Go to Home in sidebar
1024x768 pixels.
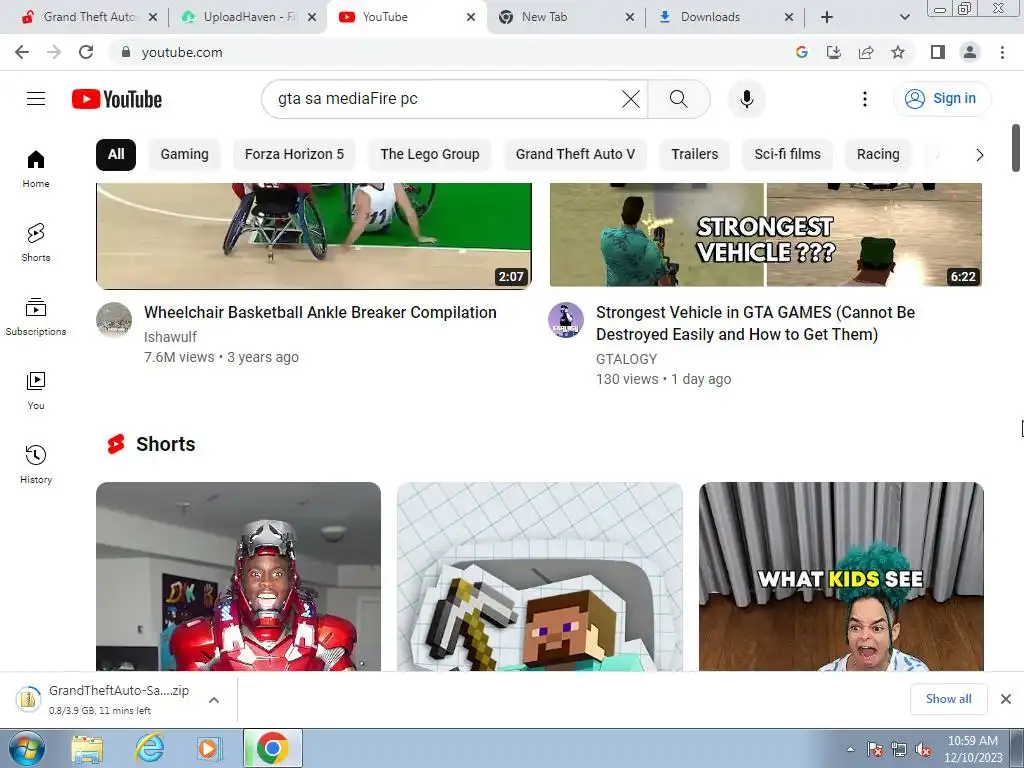pos(36,169)
